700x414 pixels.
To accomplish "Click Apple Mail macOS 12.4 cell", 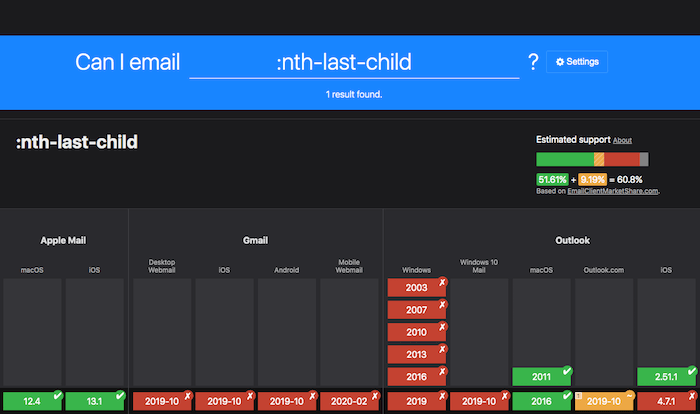I will [32, 401].
